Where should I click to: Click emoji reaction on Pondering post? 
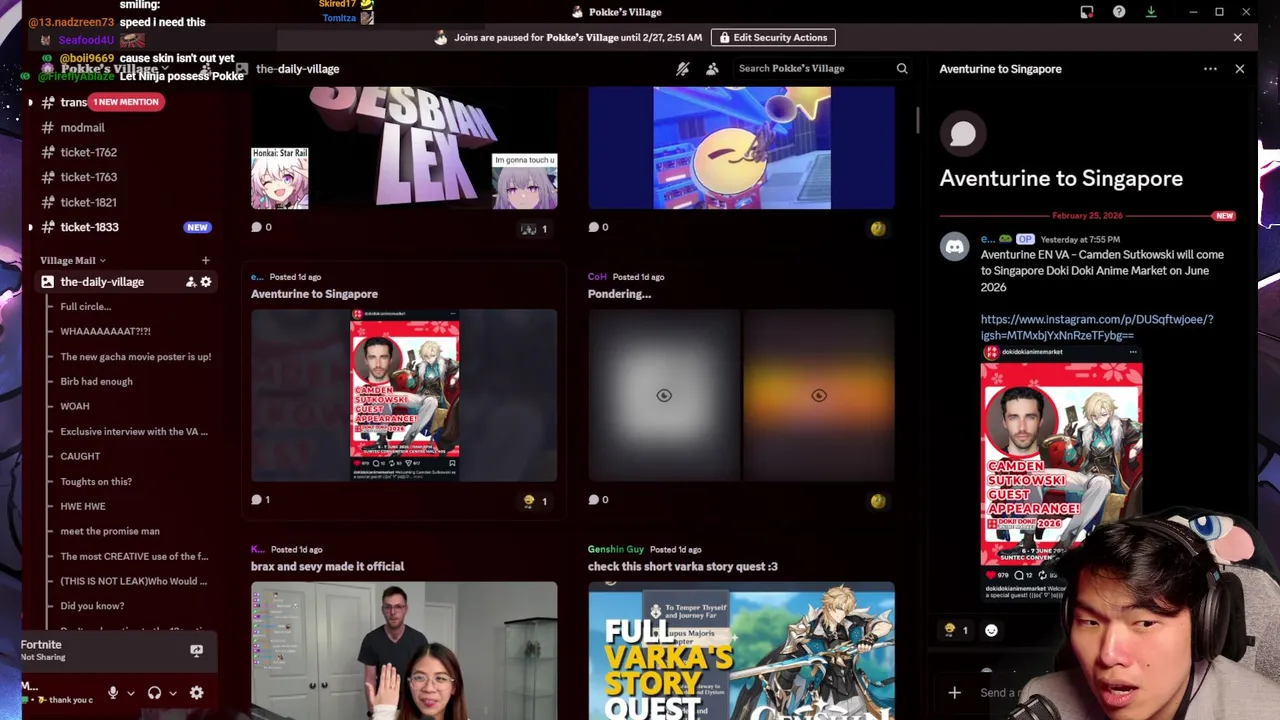[x=878, y=501]
